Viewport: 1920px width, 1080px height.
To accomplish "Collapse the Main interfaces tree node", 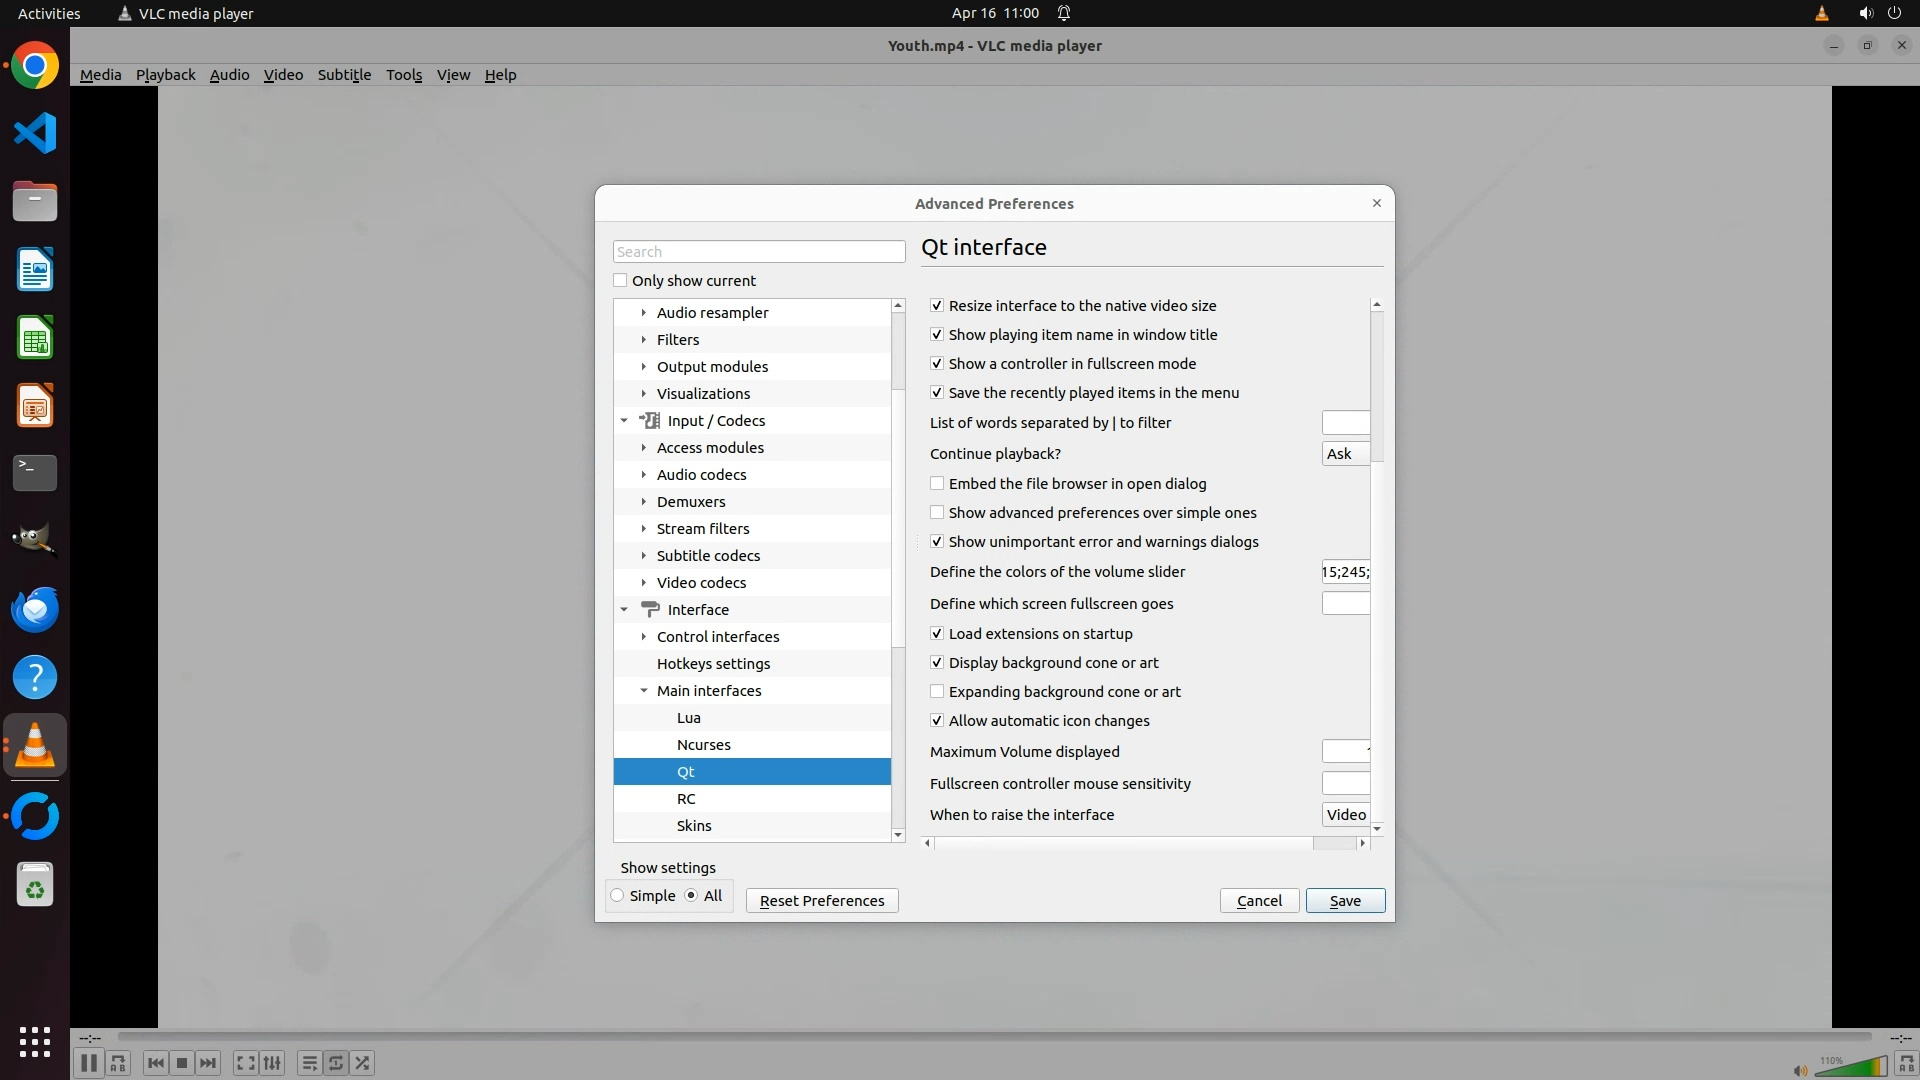I will [644, 691].
